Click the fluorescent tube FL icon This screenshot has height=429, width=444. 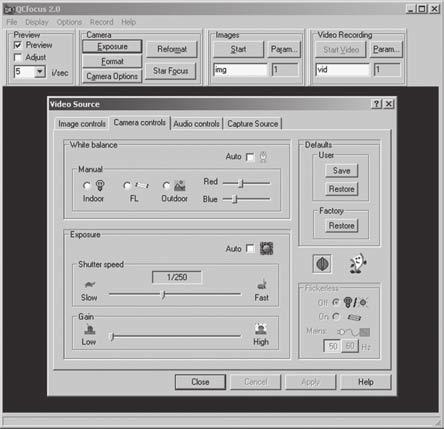tap(142, 185)
